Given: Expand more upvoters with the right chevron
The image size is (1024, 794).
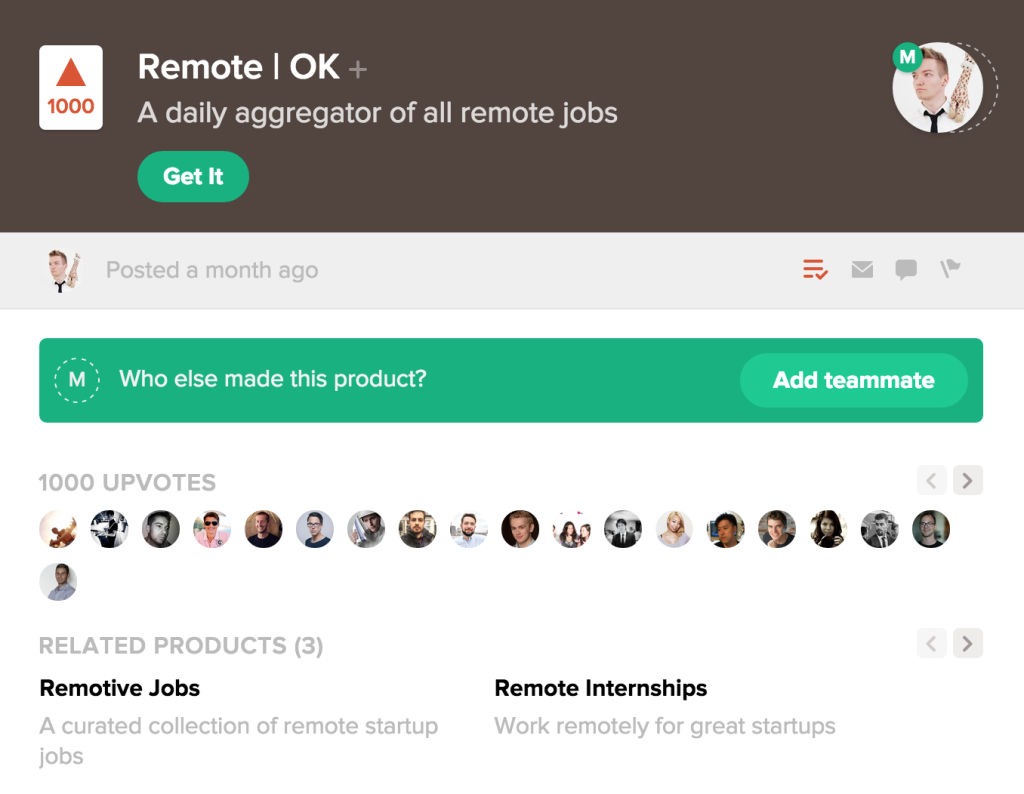Looking at the screenshot, I should click(x=967, y=480).
